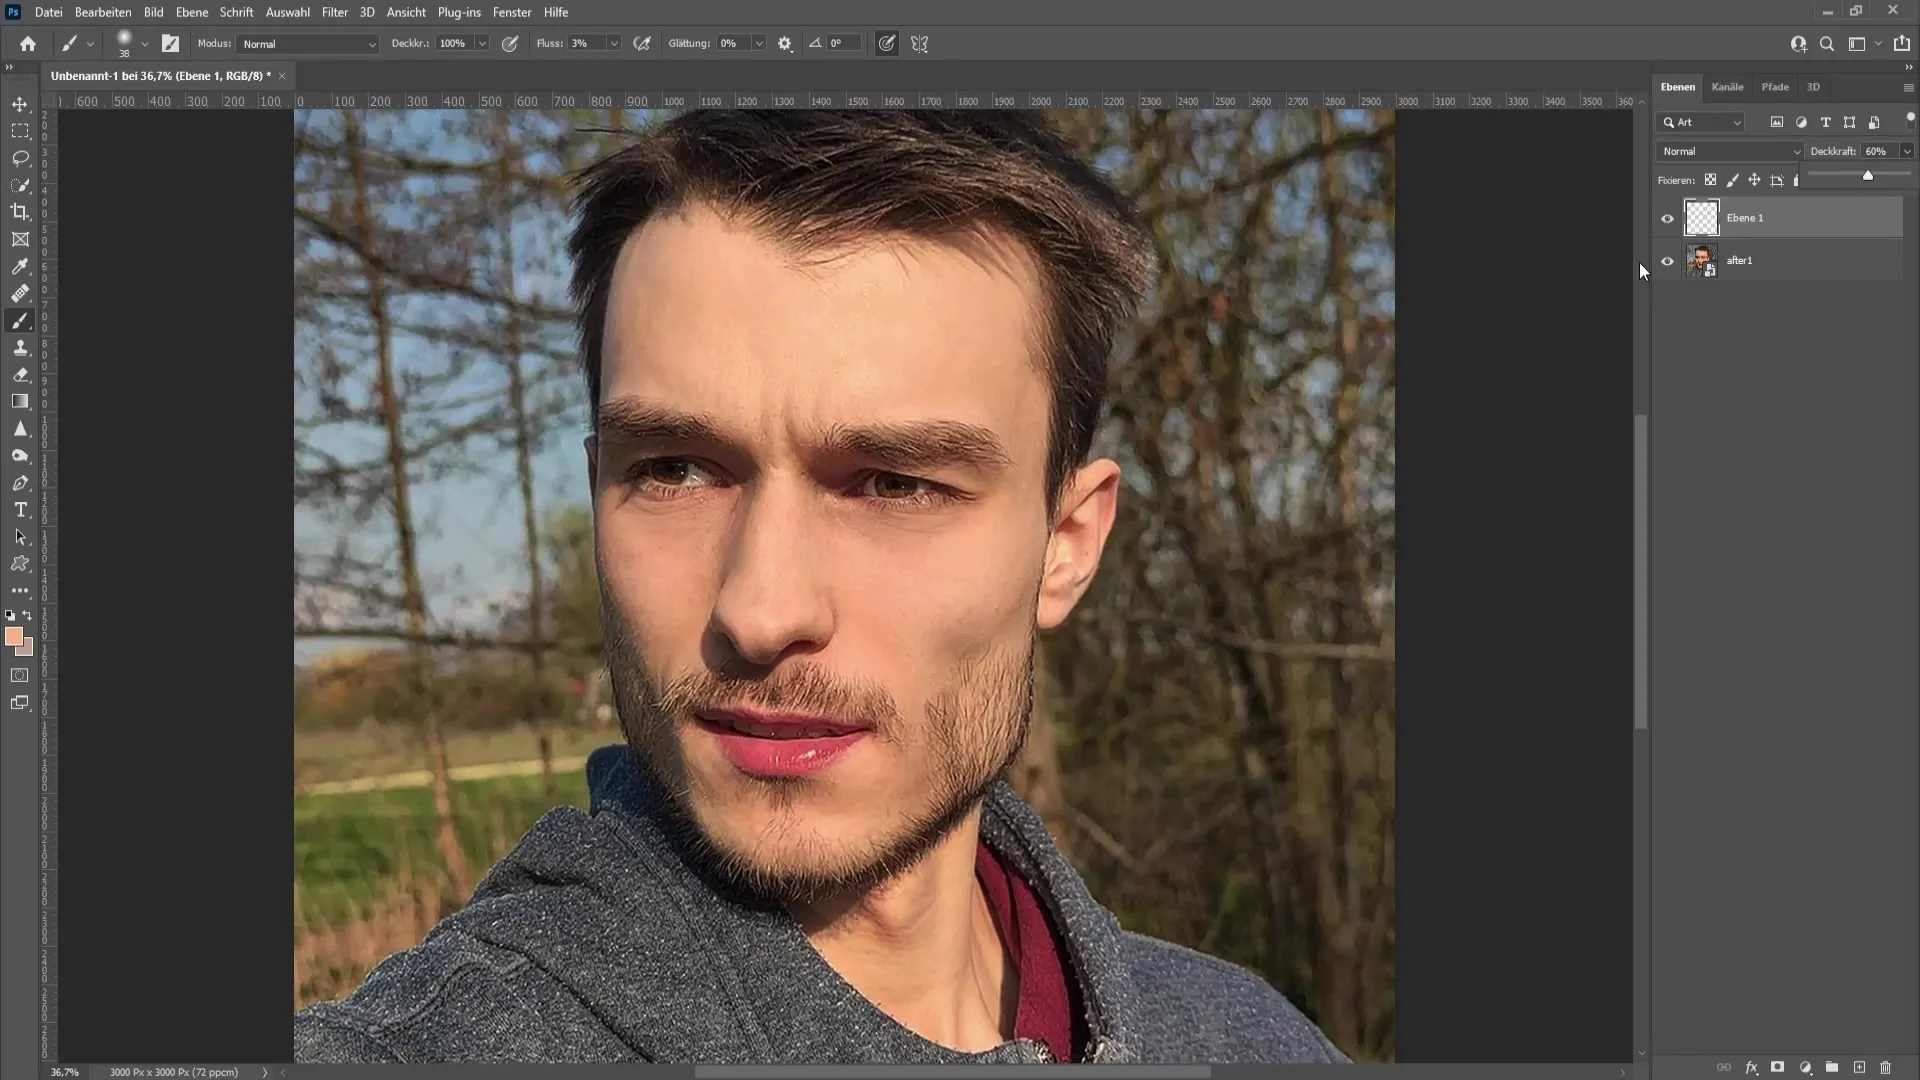Select the Crop tool
Screen dimensions: 1920x1080
coord(20,211)
